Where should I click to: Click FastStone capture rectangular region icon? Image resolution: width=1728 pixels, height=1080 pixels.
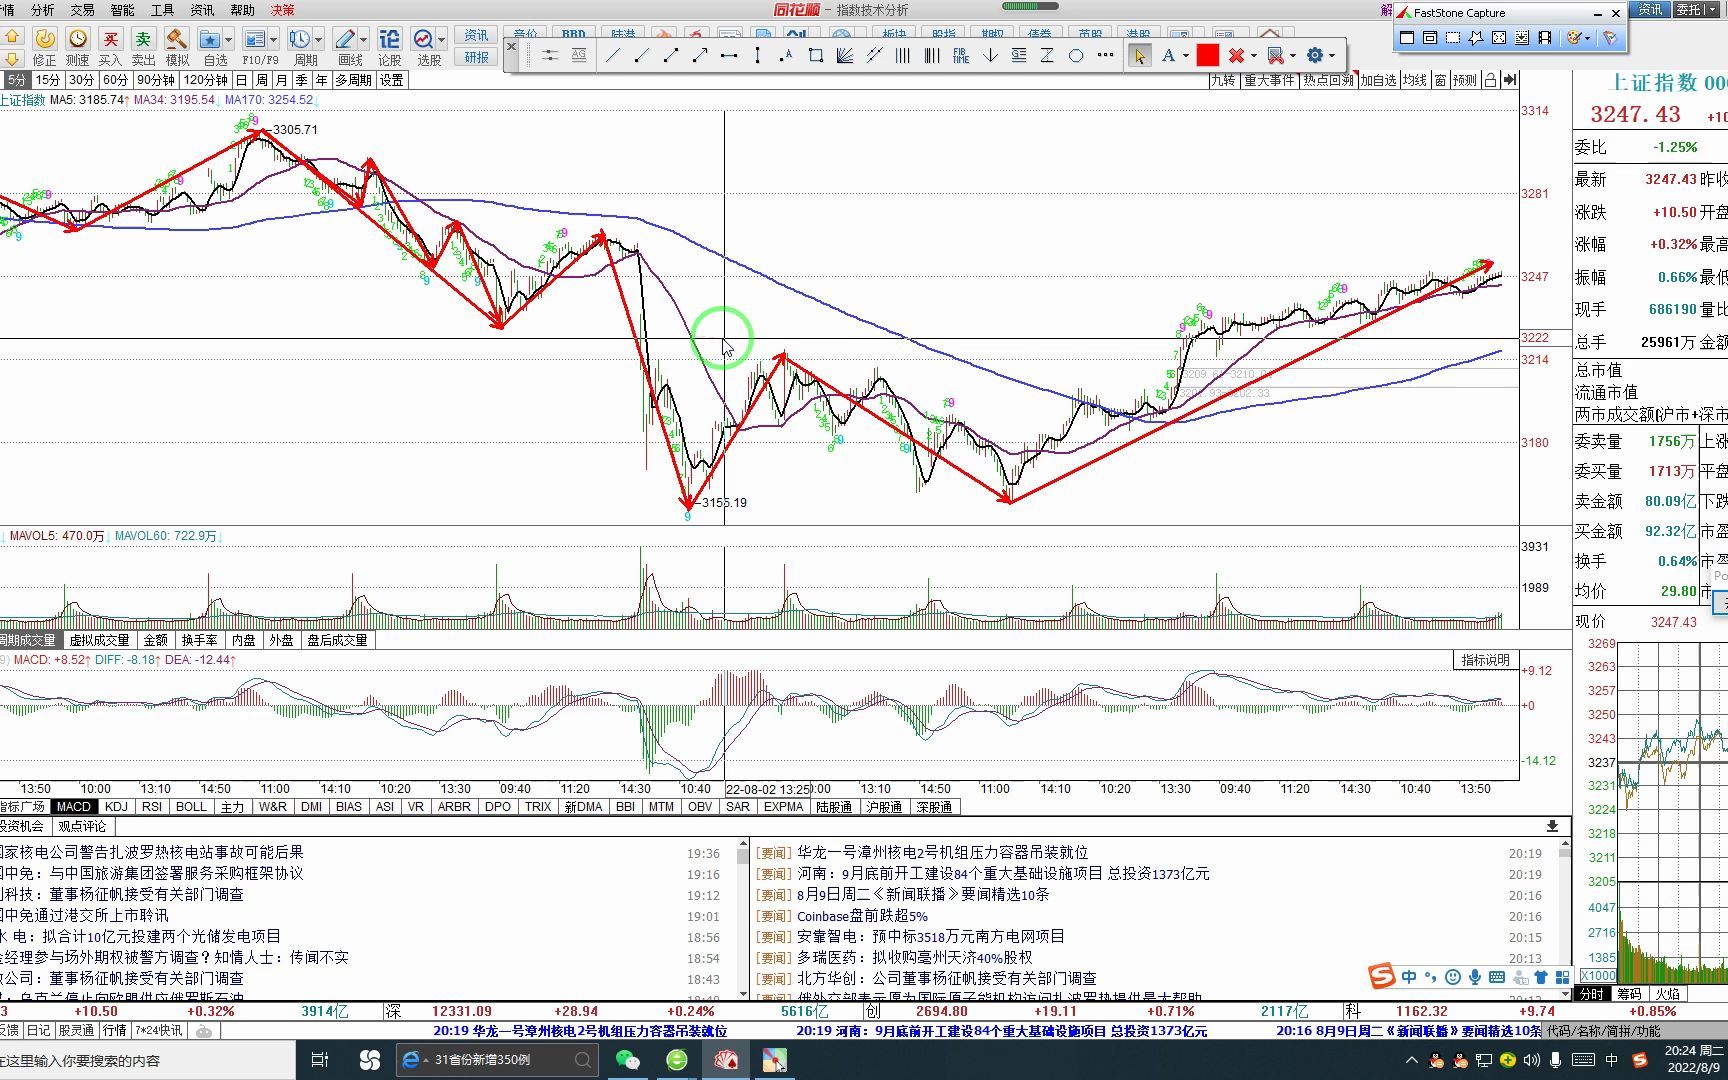[x=1453, y=38]
